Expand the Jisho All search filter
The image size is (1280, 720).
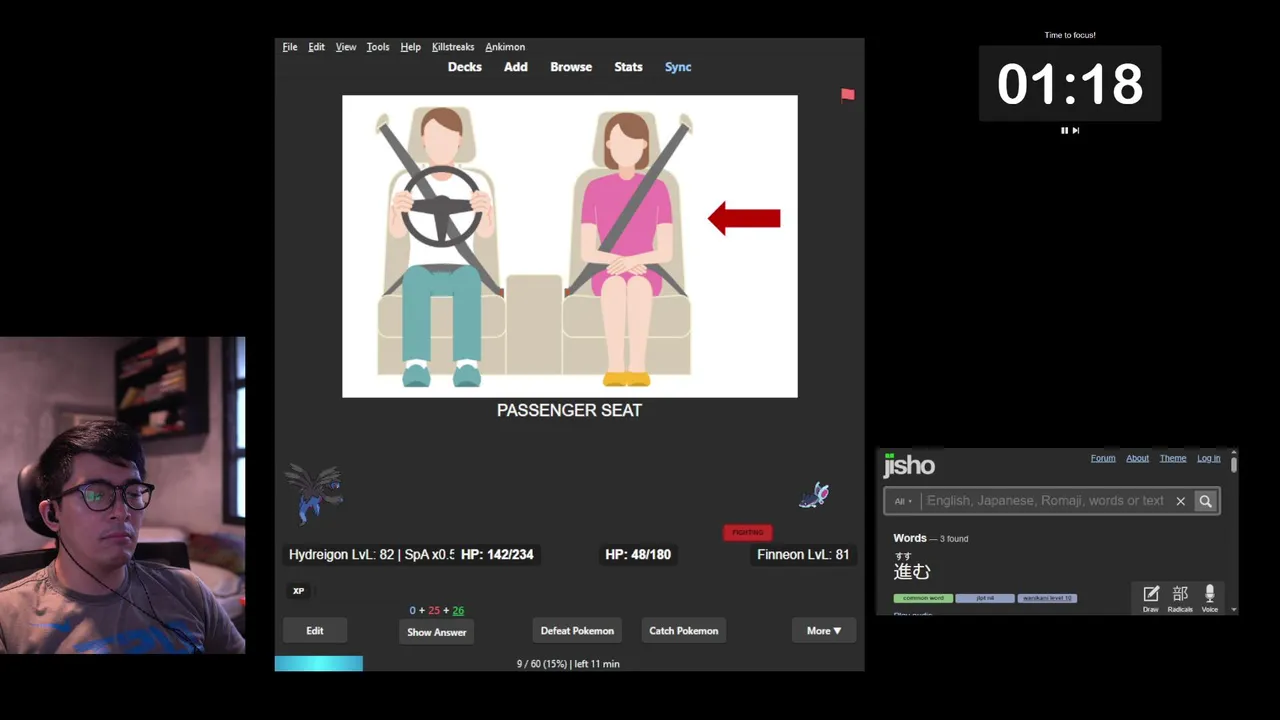click(903, 501)
